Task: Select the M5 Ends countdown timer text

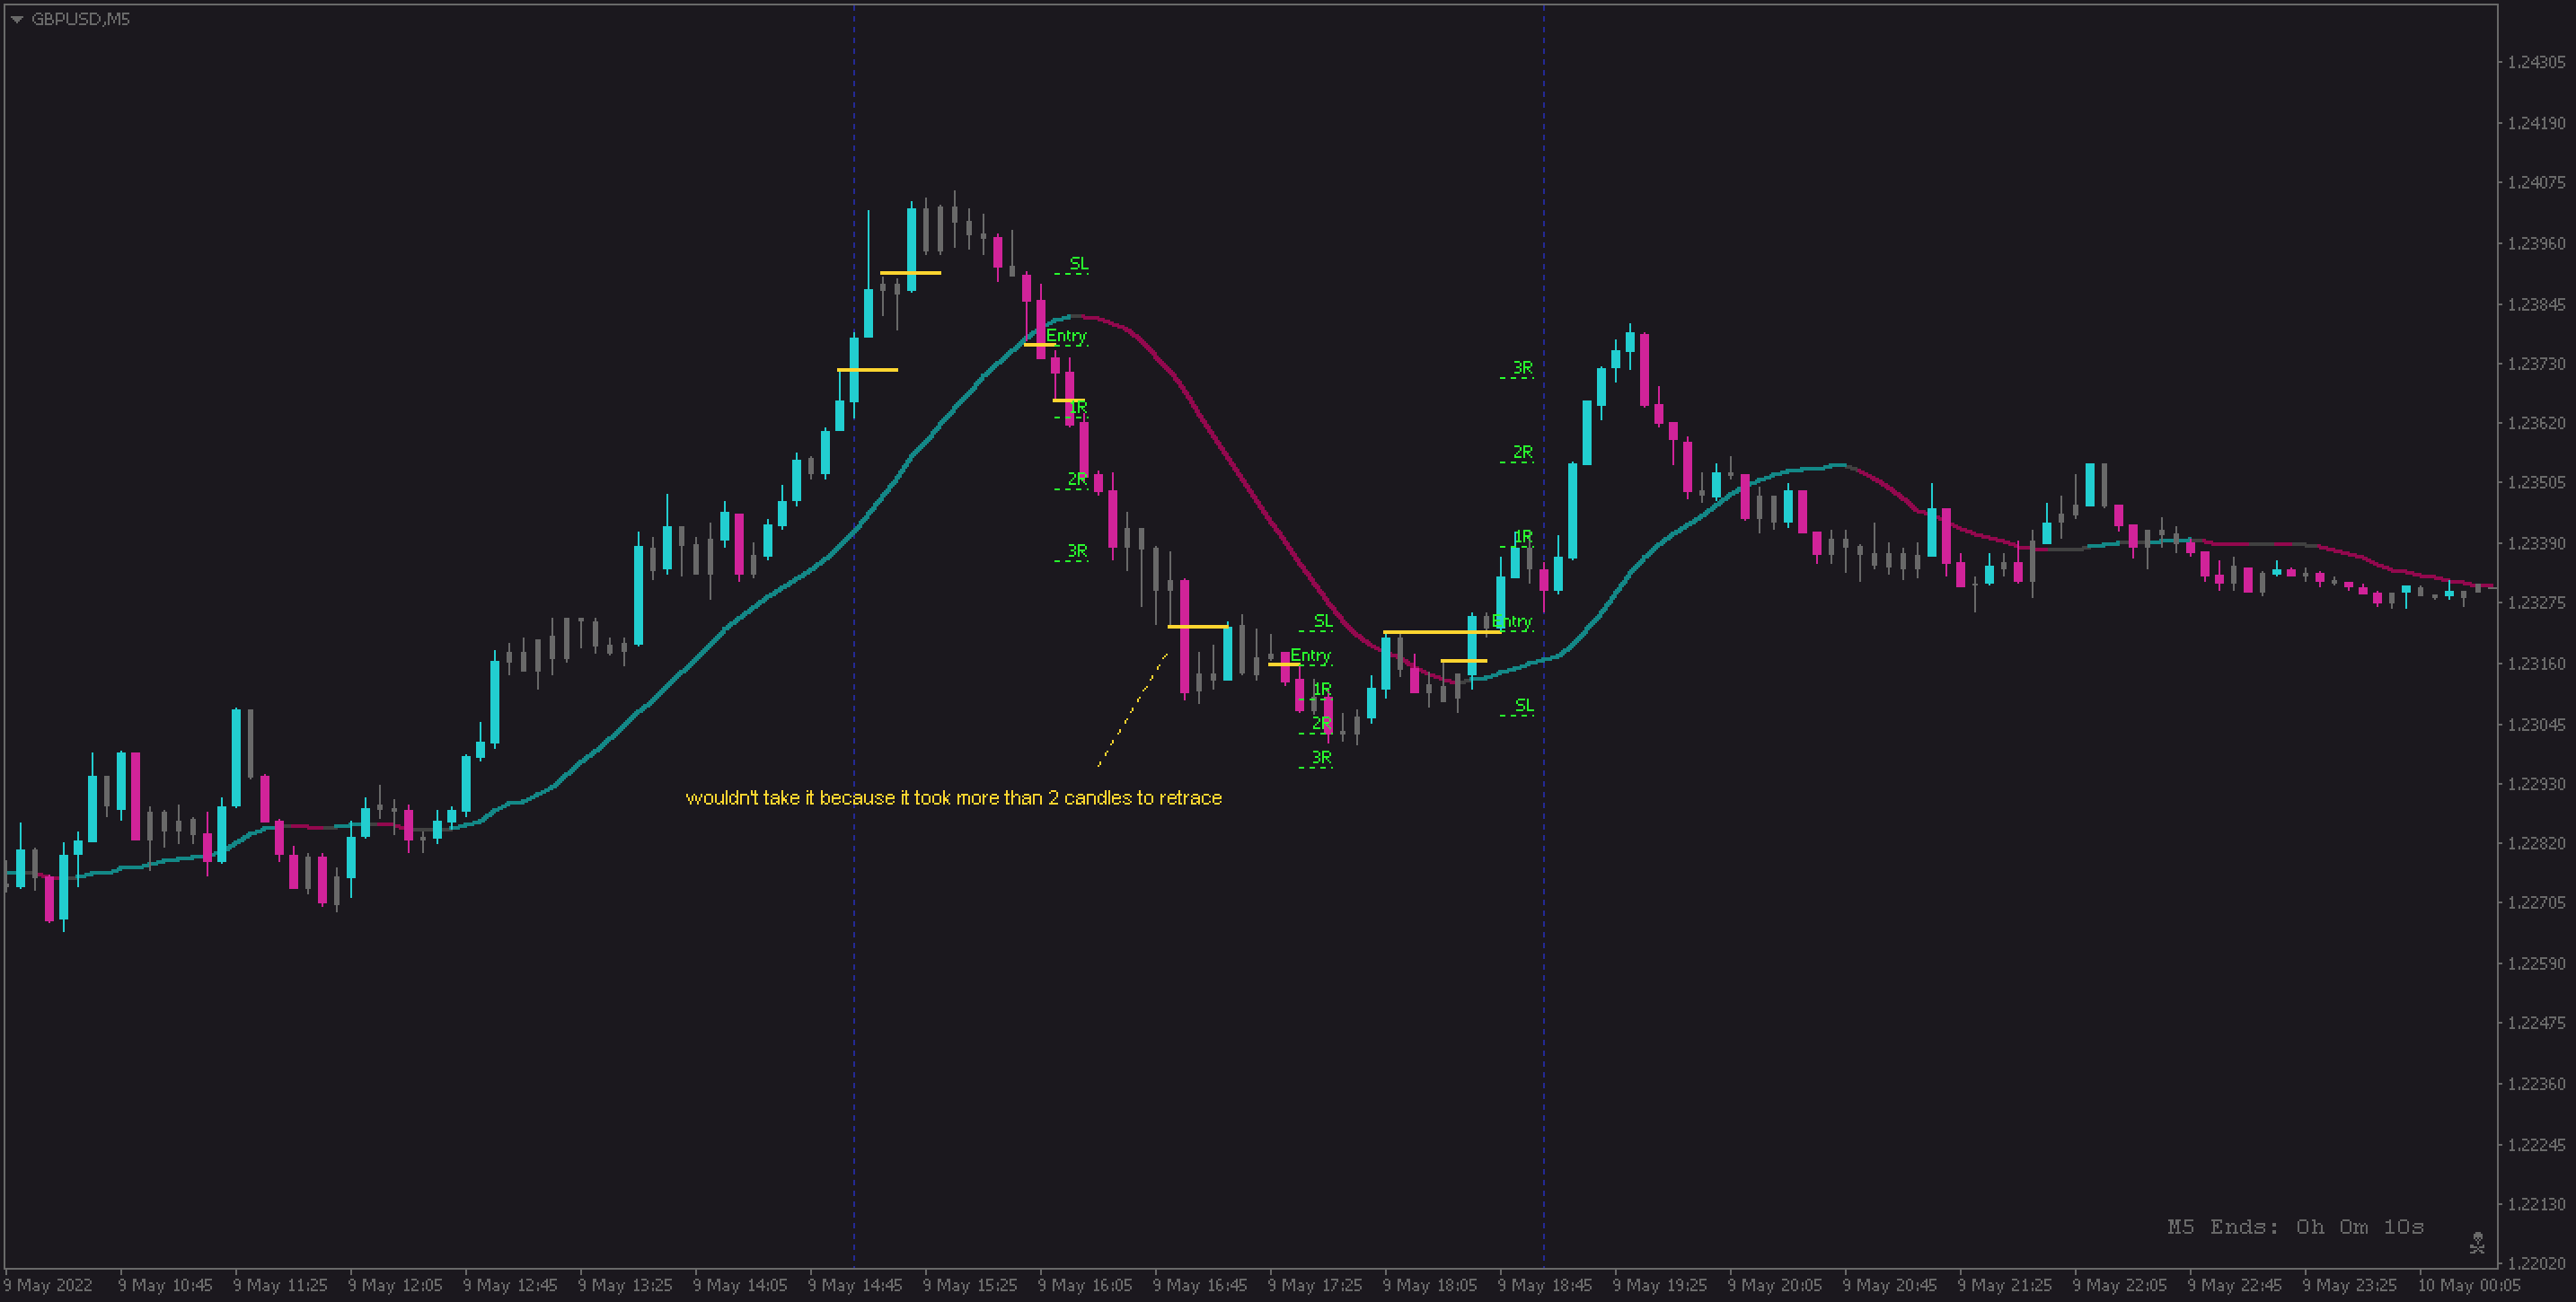Action: 2295,1226
